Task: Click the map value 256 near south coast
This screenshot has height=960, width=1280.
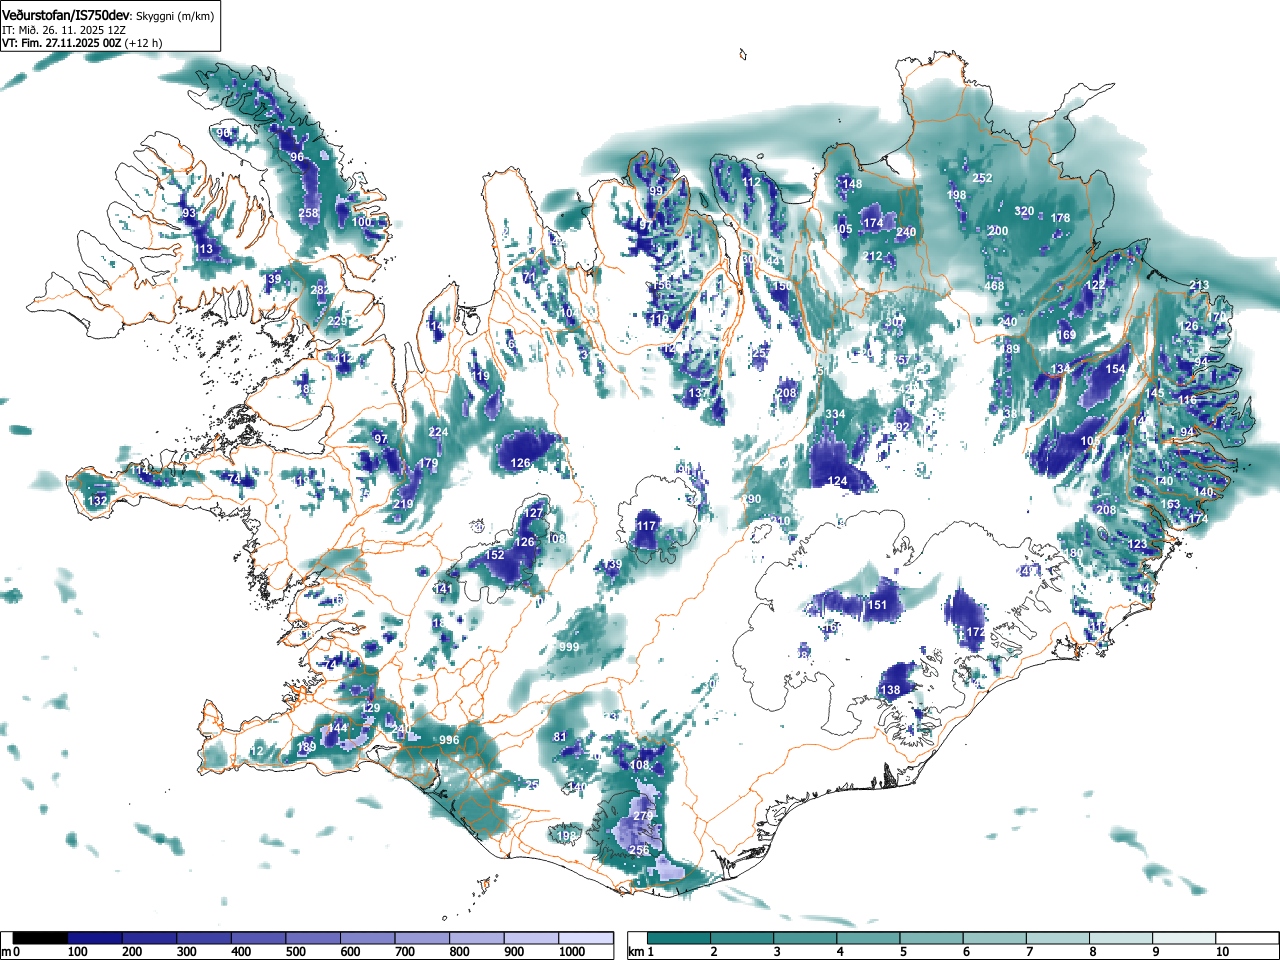Action: (x=639, y=850)
